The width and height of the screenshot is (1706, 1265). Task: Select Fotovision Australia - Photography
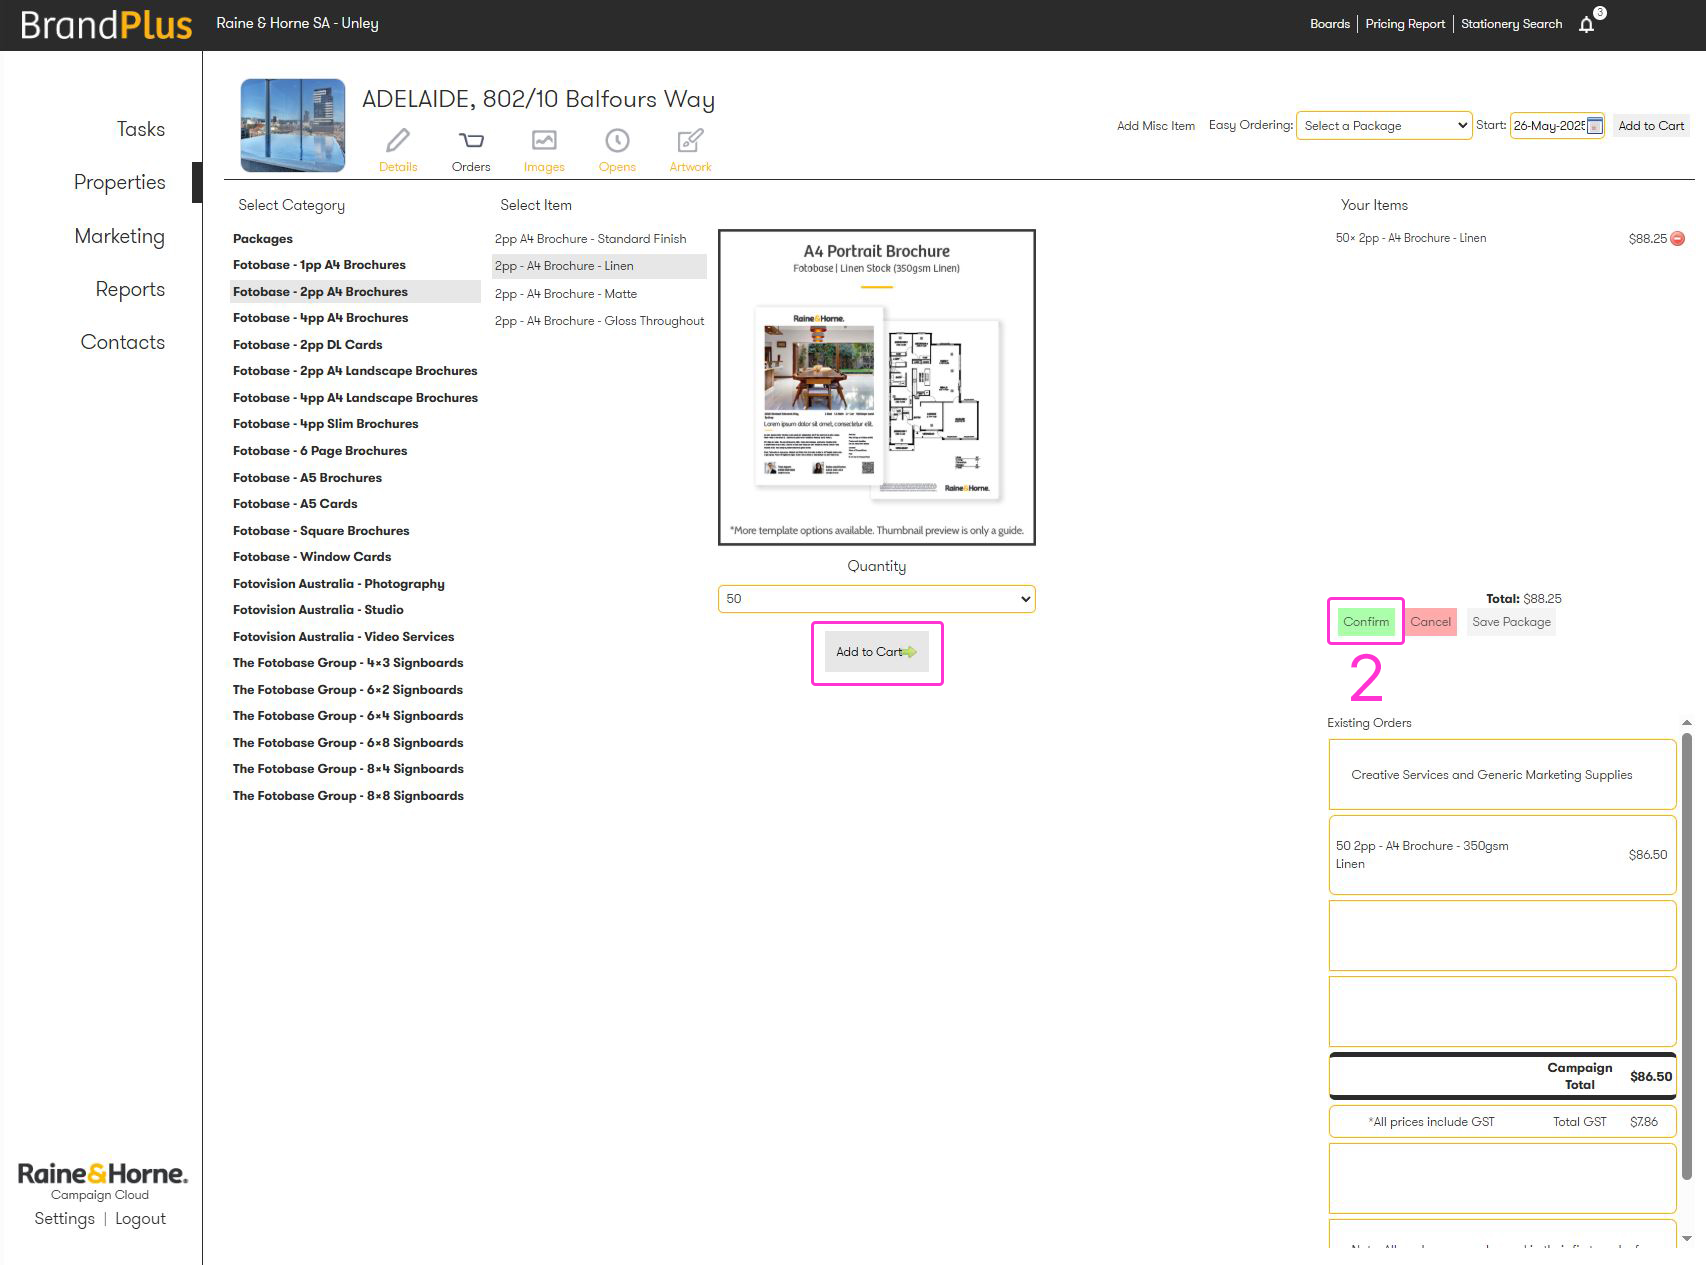[338, 584]
